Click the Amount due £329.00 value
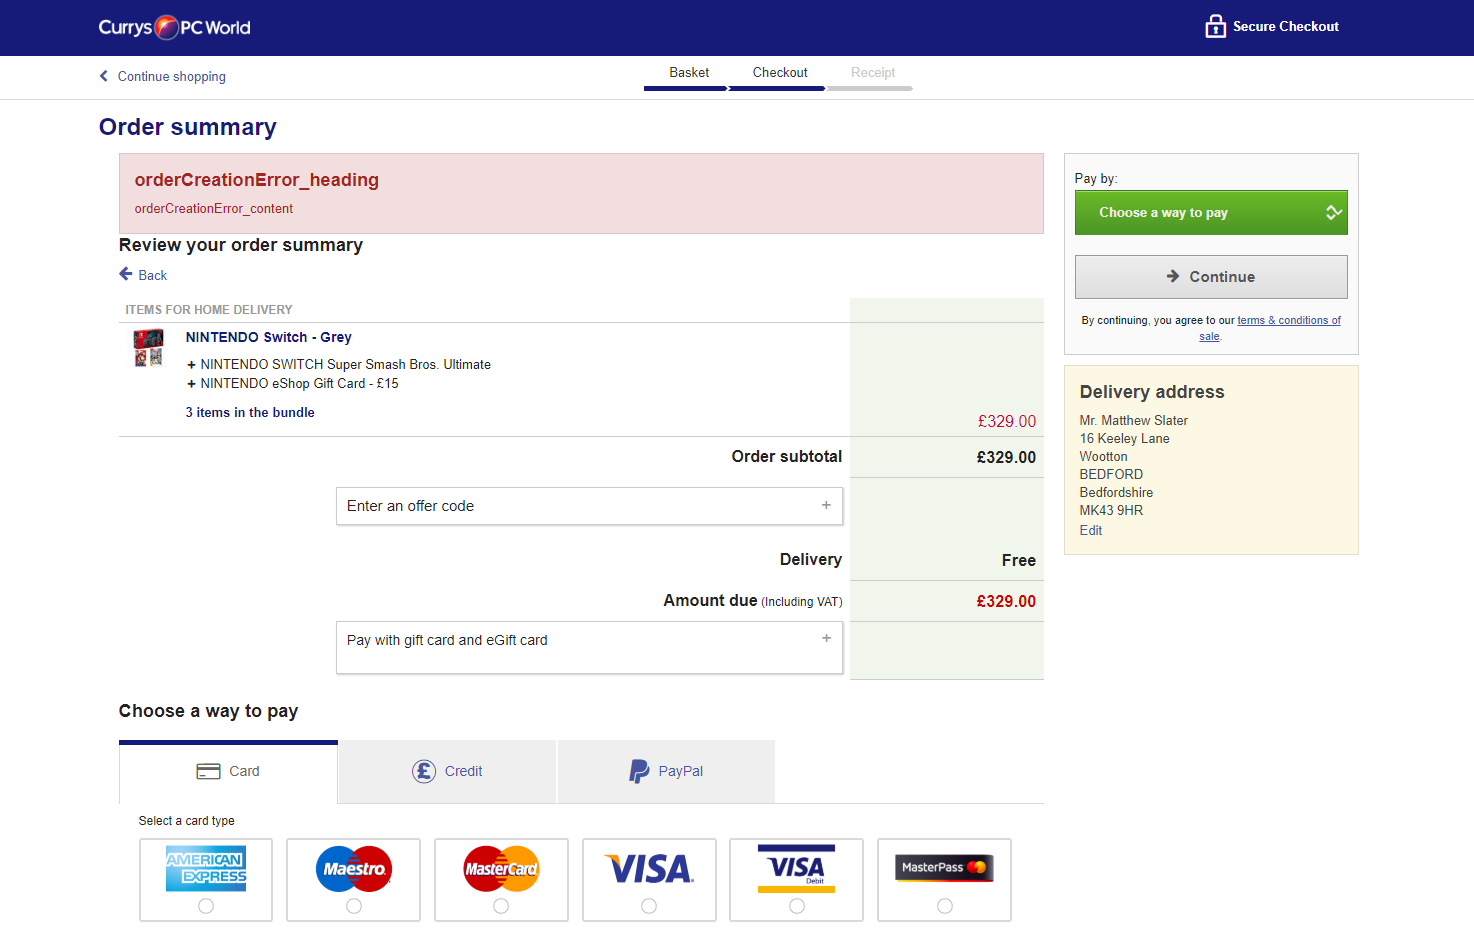Image resolution: width=1474 pixels, height=928 pixels. [1006, 601]
